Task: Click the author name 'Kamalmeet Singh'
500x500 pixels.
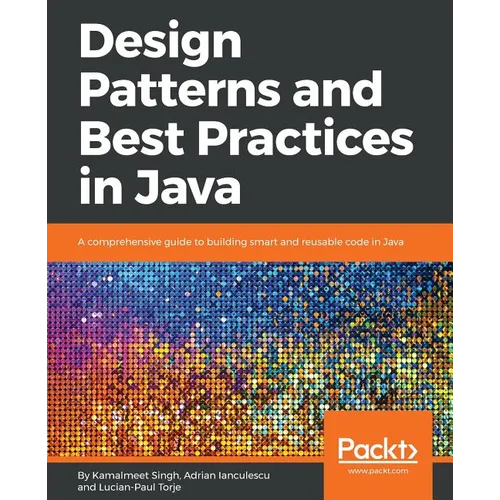Action: pyautogui.click(x=136, y=475)
